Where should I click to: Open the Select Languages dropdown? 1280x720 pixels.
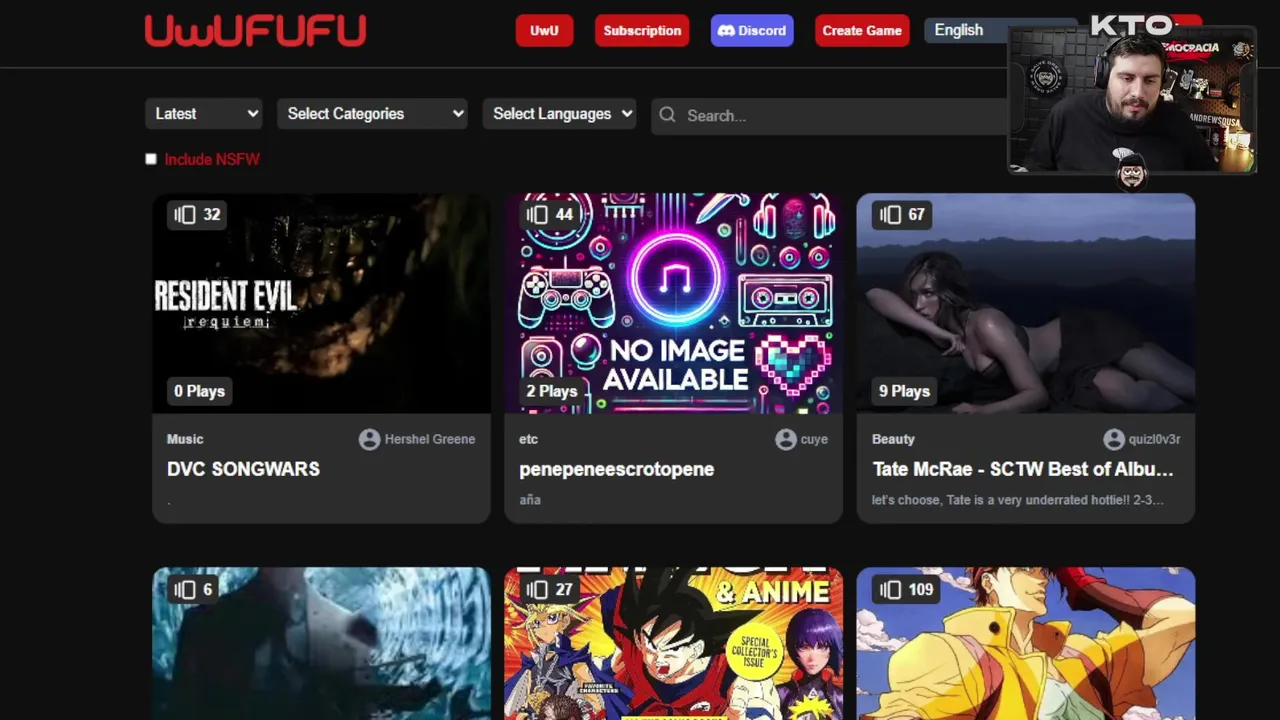pyautogui.click(x=561, y=114)
